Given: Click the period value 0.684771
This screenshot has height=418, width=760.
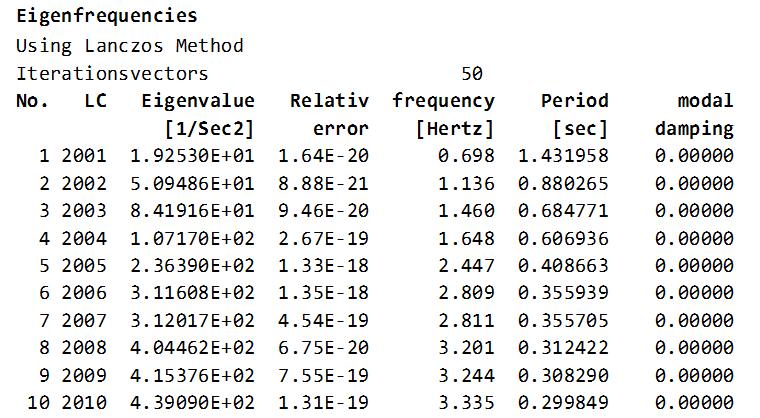Looking at the screenshot, I should click(x=563, y=211).
